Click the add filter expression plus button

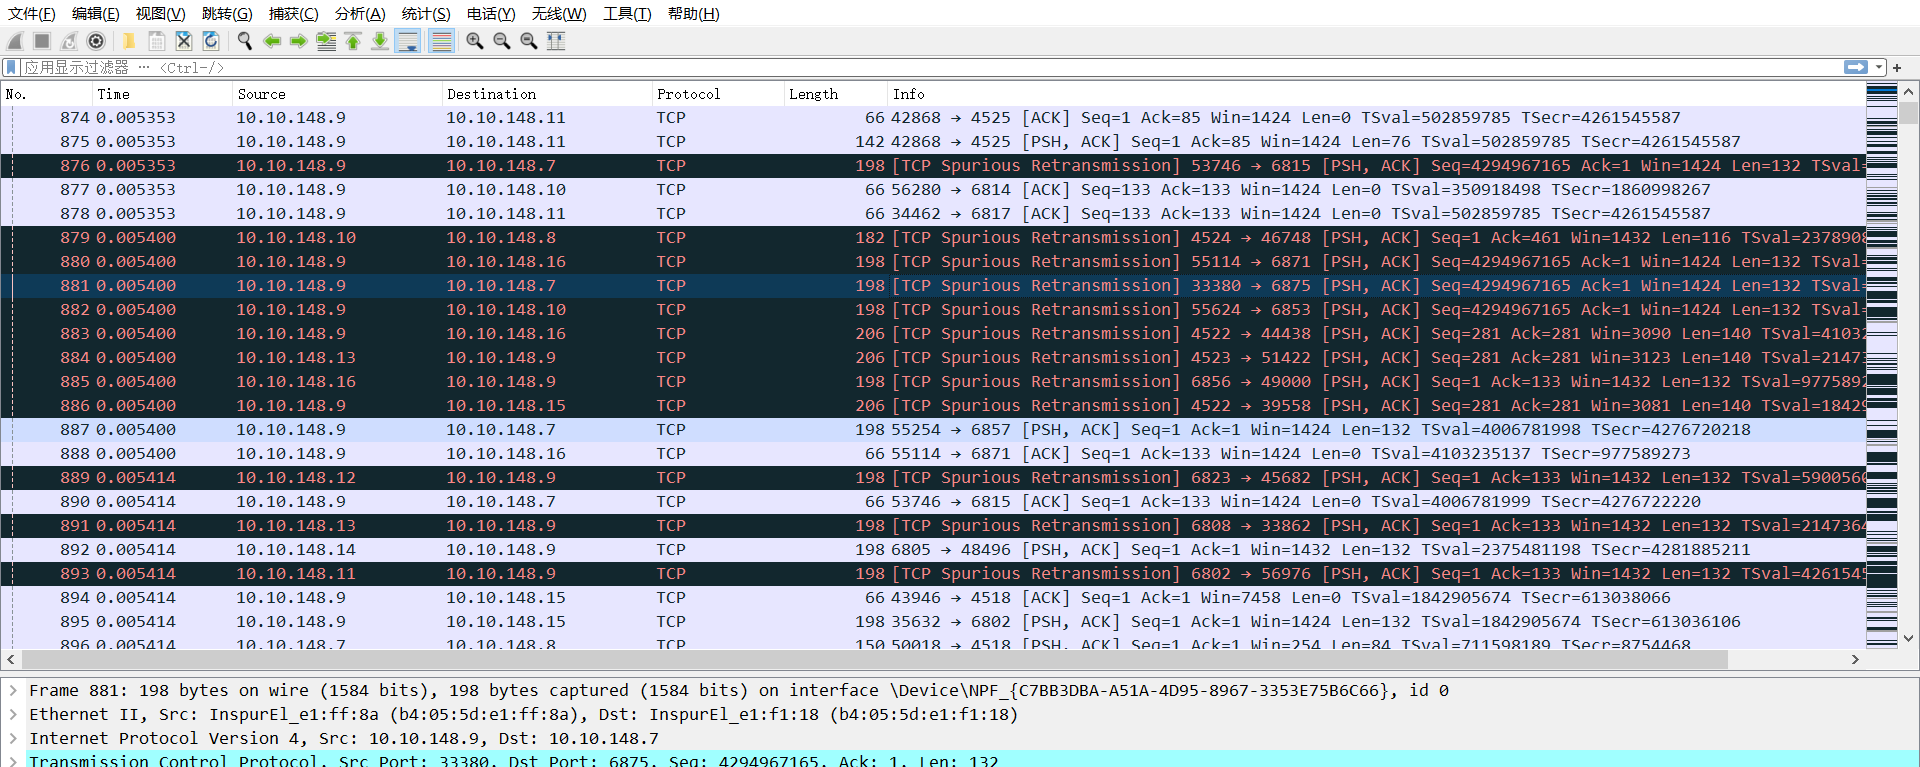[x=1897, y=67]
